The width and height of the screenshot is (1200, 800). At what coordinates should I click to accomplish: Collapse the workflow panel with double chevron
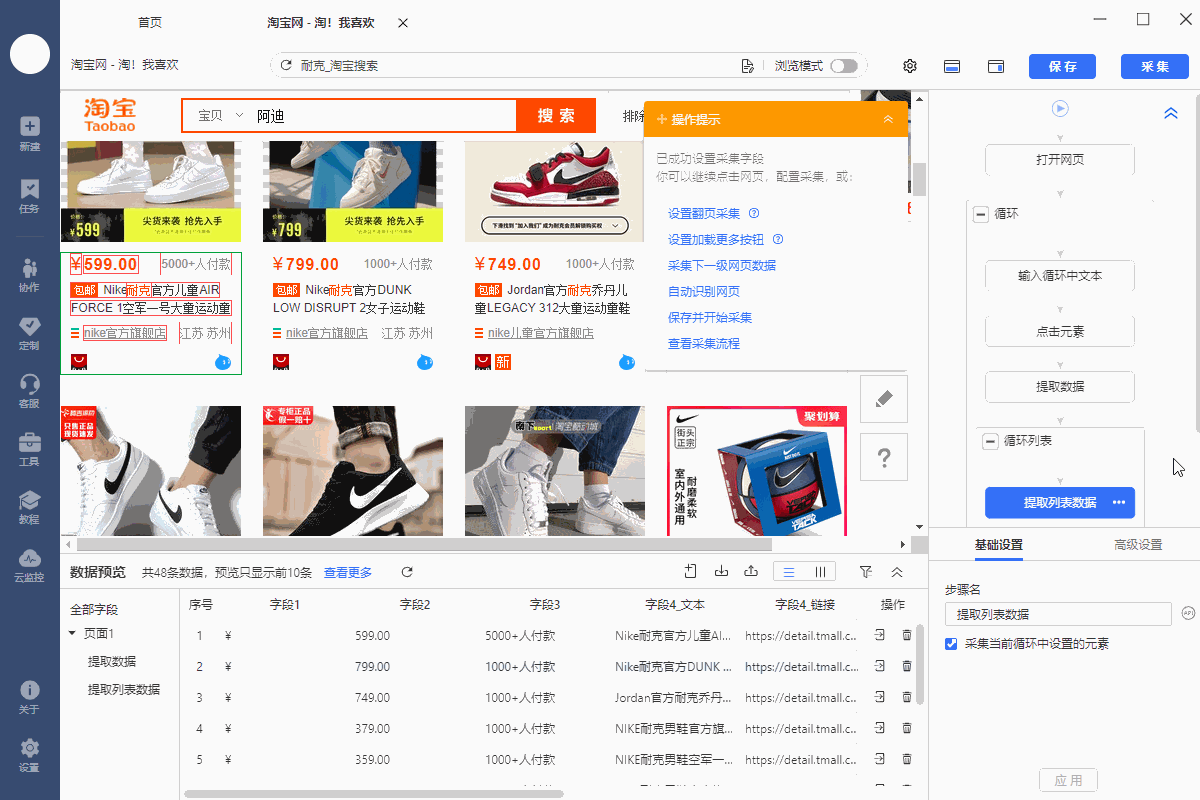click(1171, 114)
